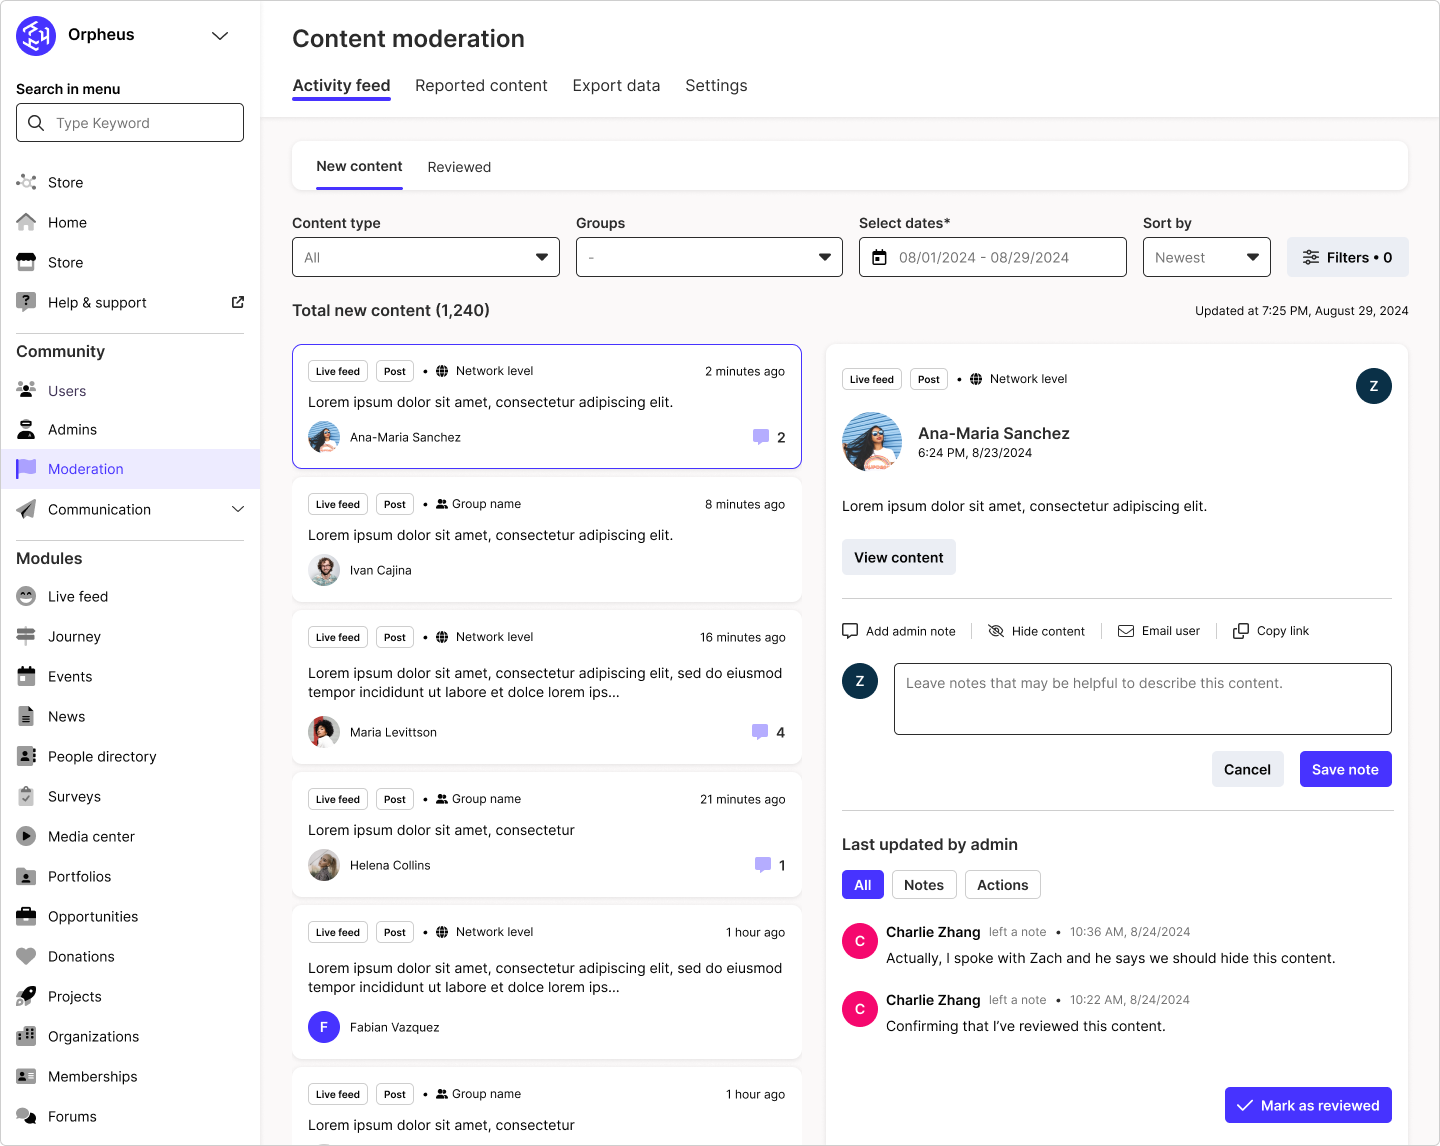Filter admin updates by Notes
Viewport: 1440px width, 1146px height.
924,885
